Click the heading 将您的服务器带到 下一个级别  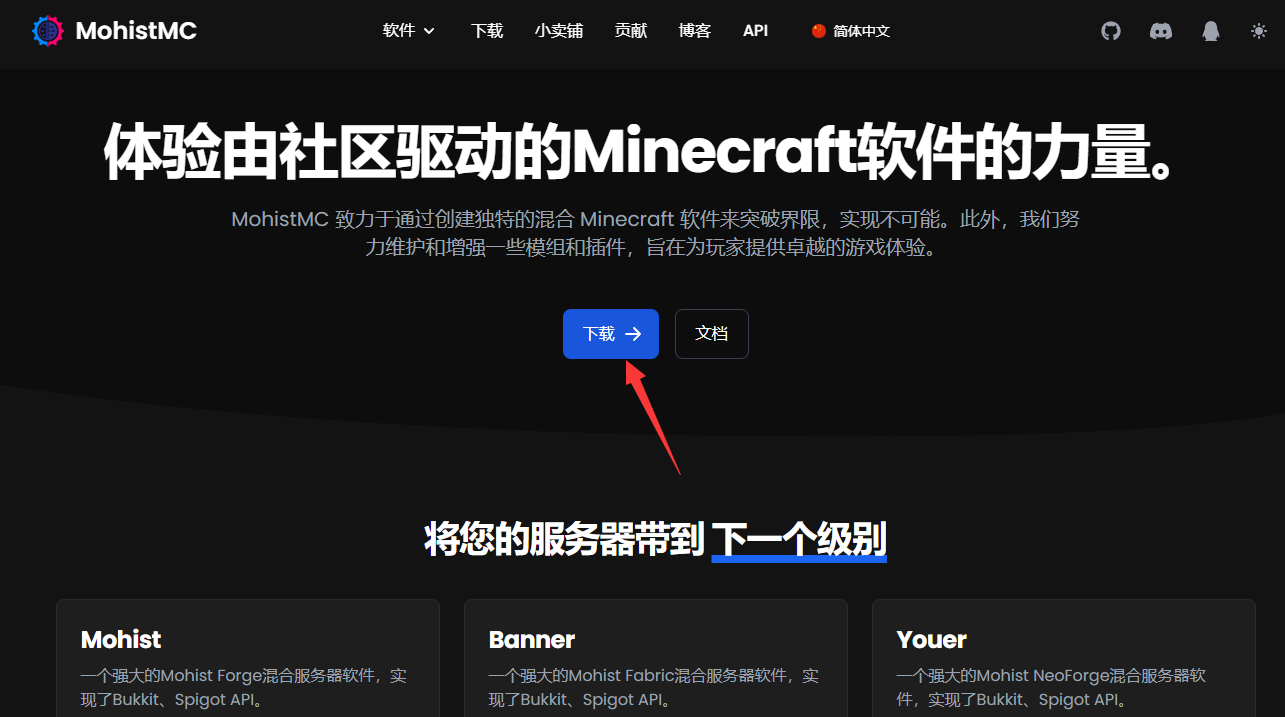tap(656, 539)
